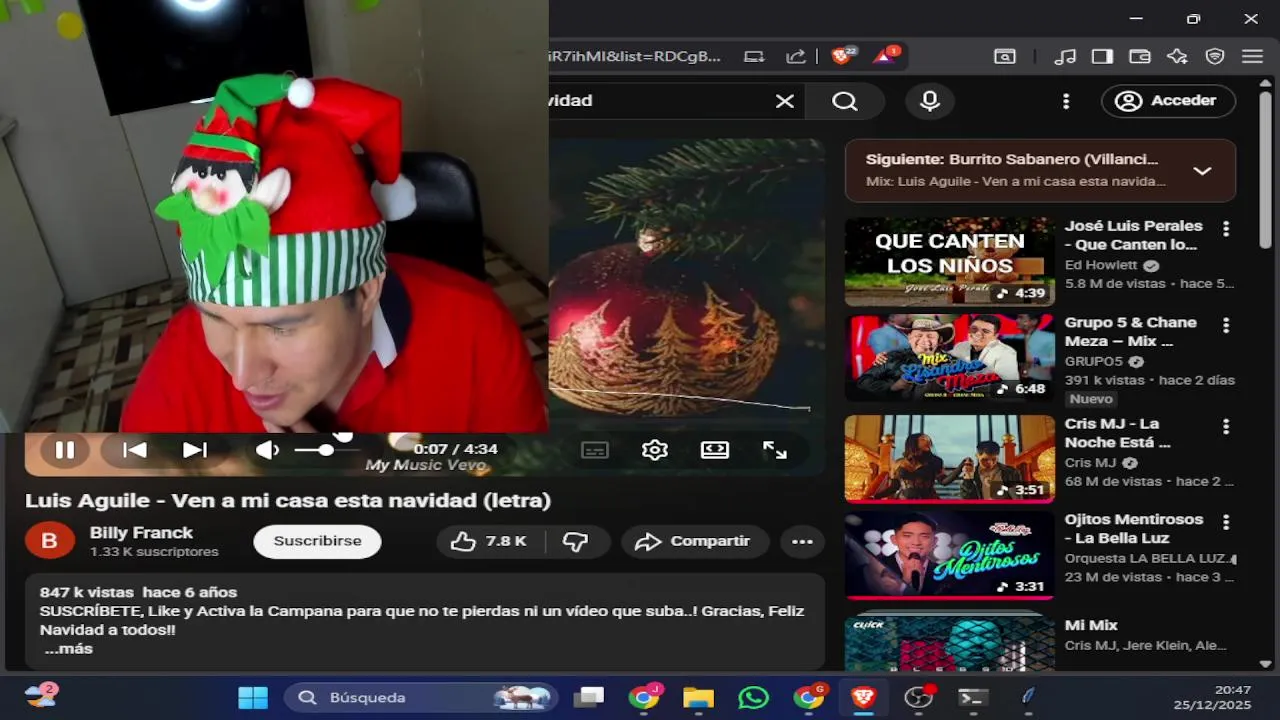Open WhatsApp from the taskbar
Screen dimensions: 1280x720
pos(753,697)
